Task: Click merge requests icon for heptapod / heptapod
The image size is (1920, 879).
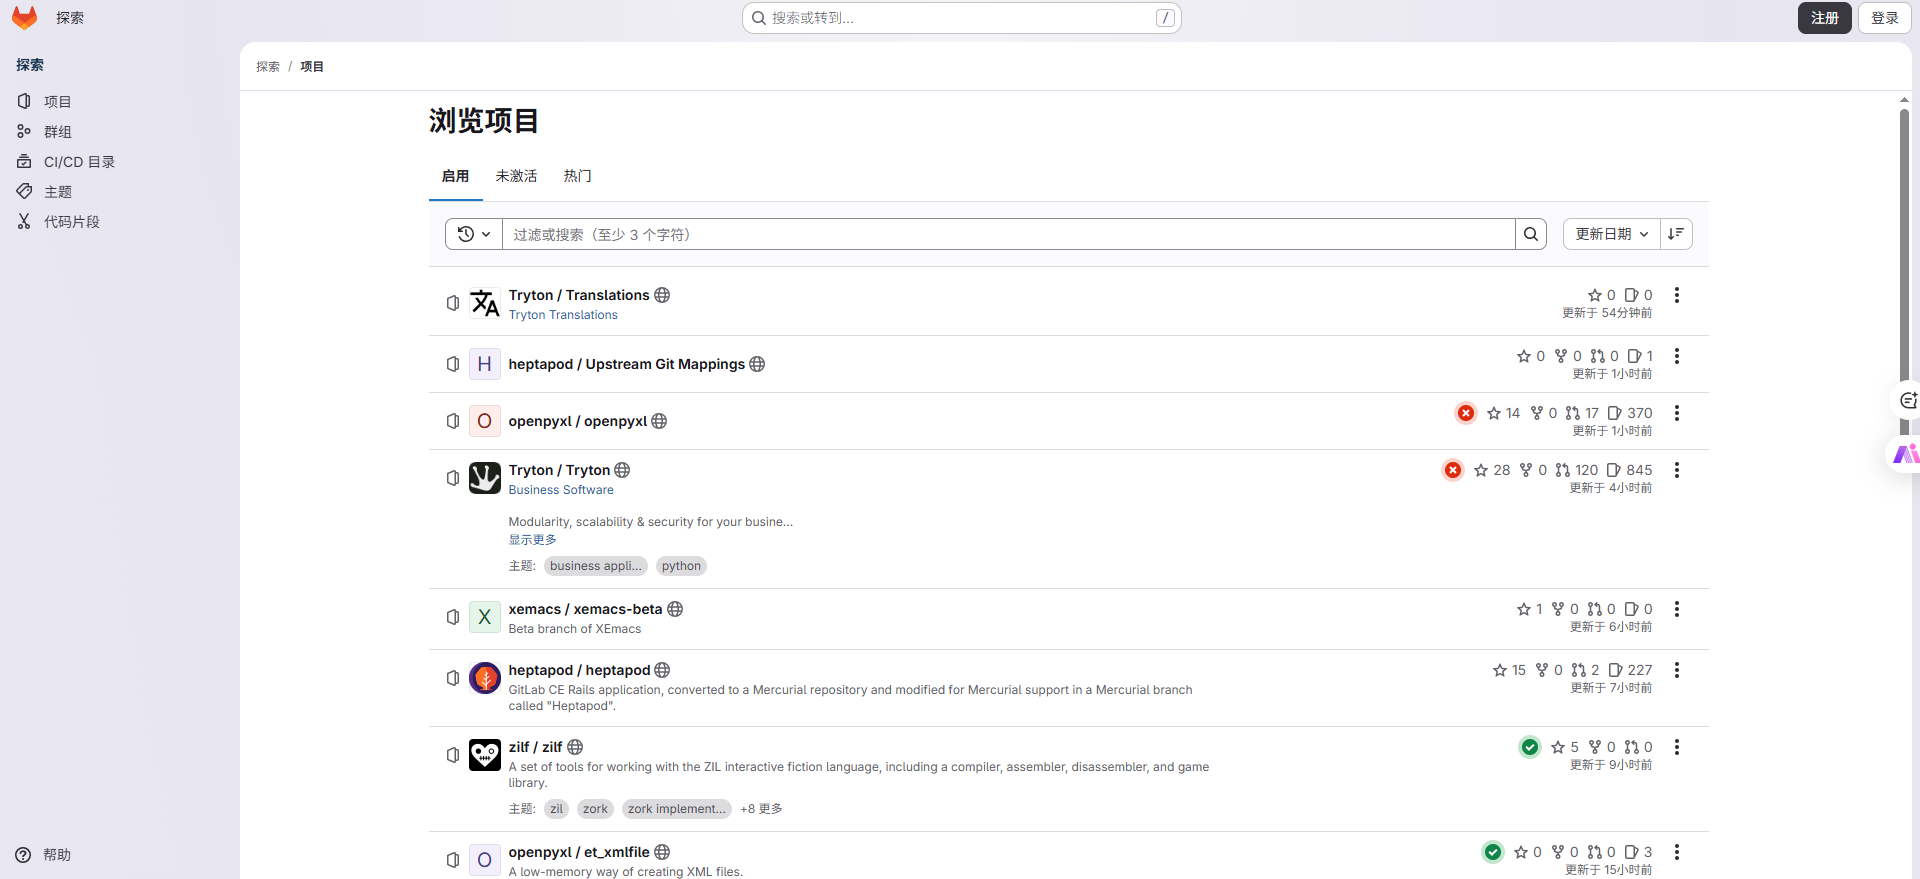Action: click(x=1578, y=670)
